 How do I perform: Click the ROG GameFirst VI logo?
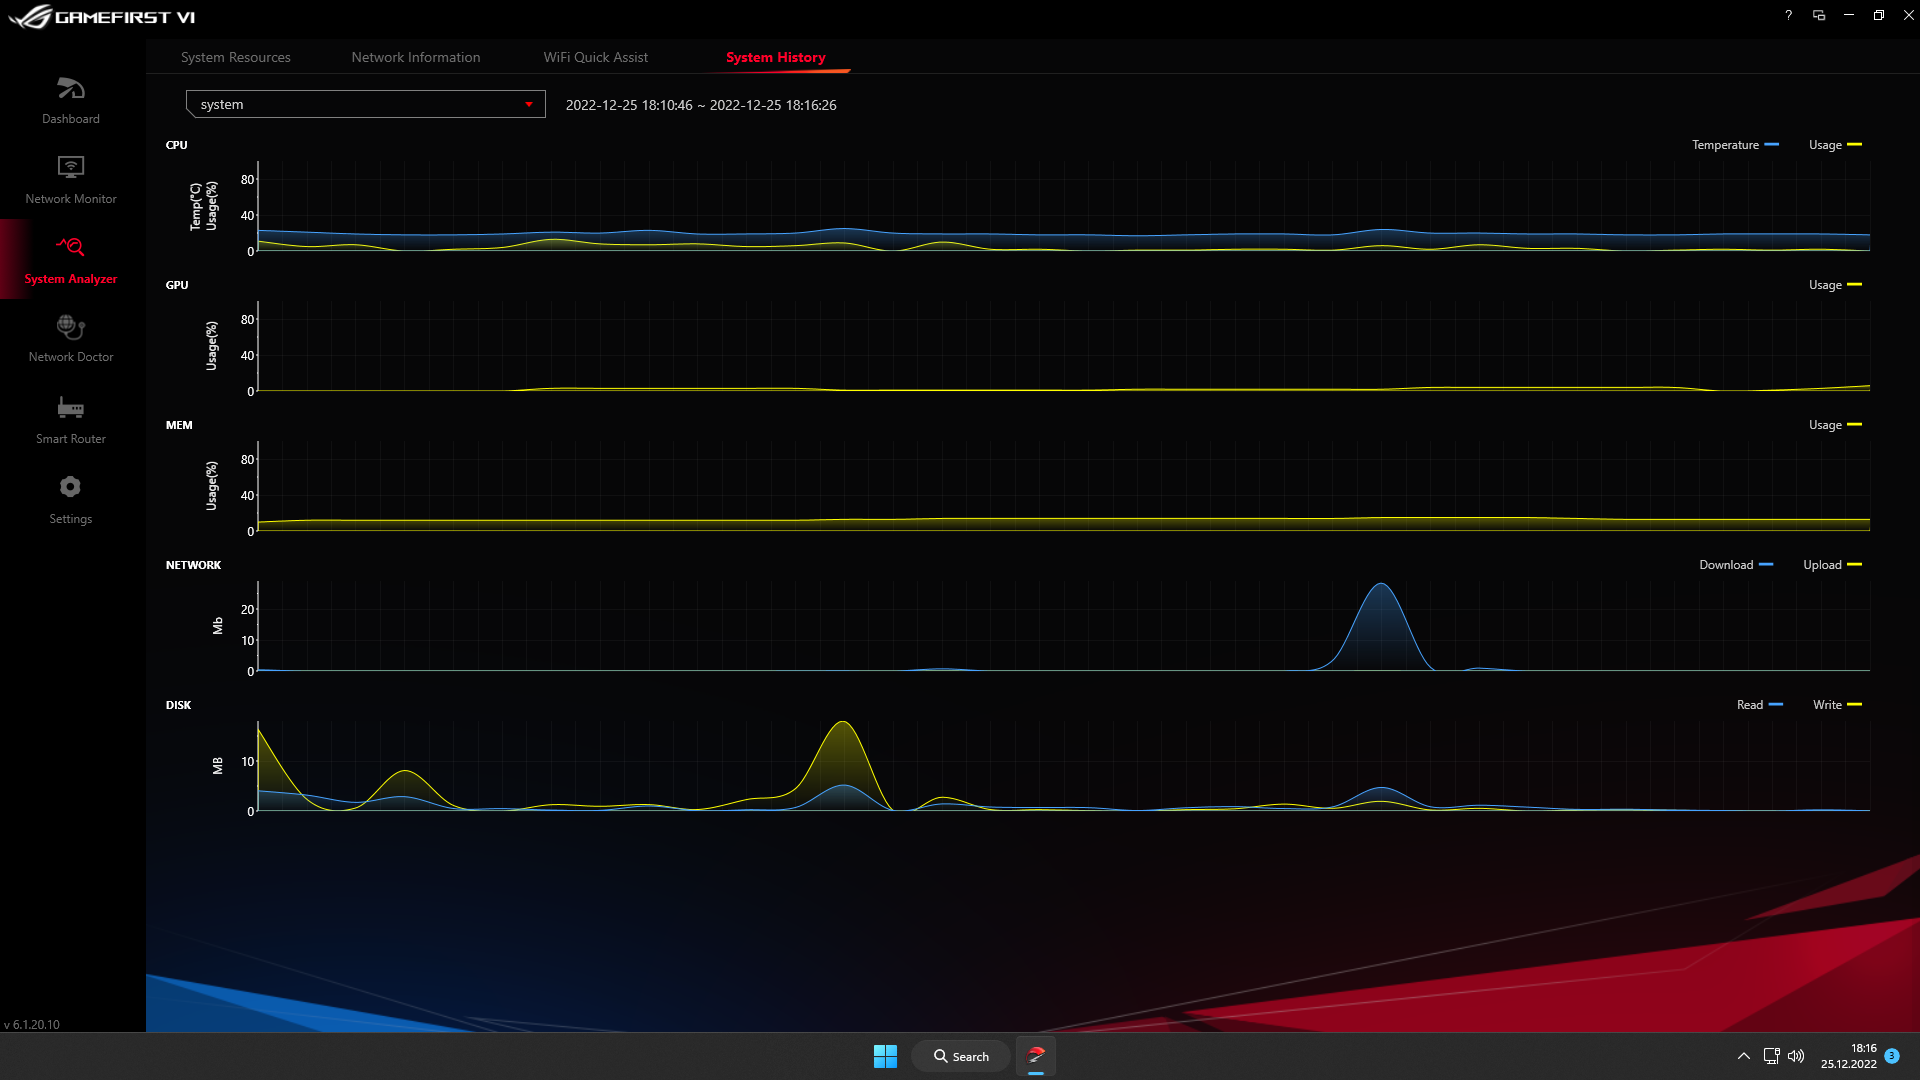tap(101, 17)
